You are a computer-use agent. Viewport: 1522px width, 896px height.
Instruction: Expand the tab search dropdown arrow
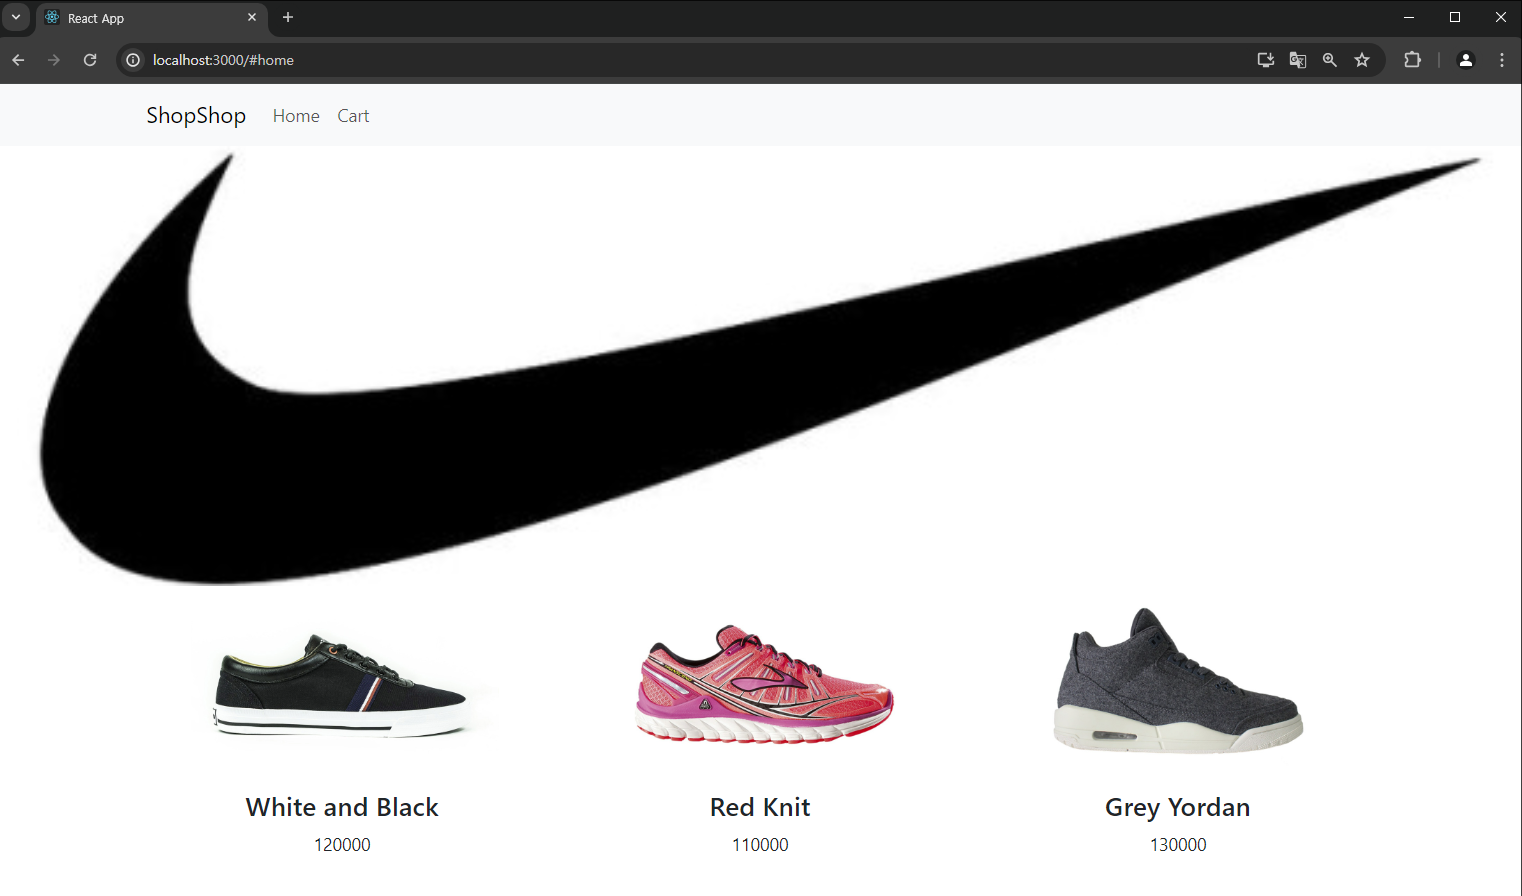click(16, 17)
